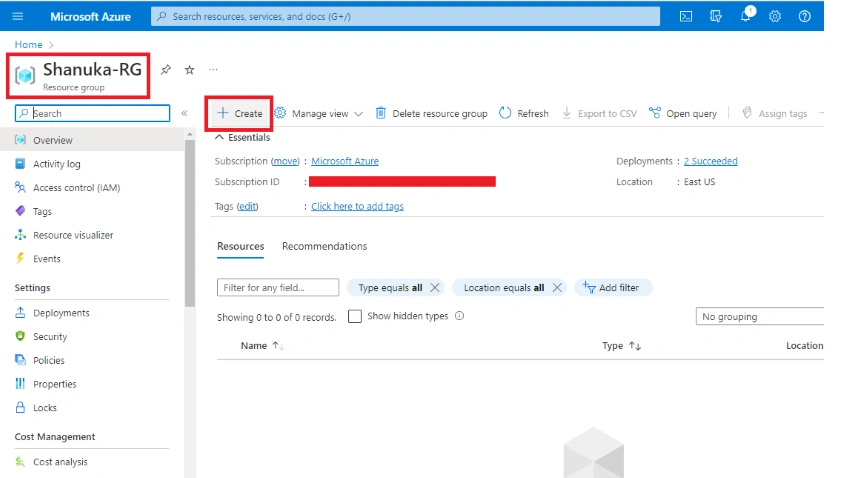Click the Access control (IAM) icon
Screen dimensions: 850x478
pos(20,188)
